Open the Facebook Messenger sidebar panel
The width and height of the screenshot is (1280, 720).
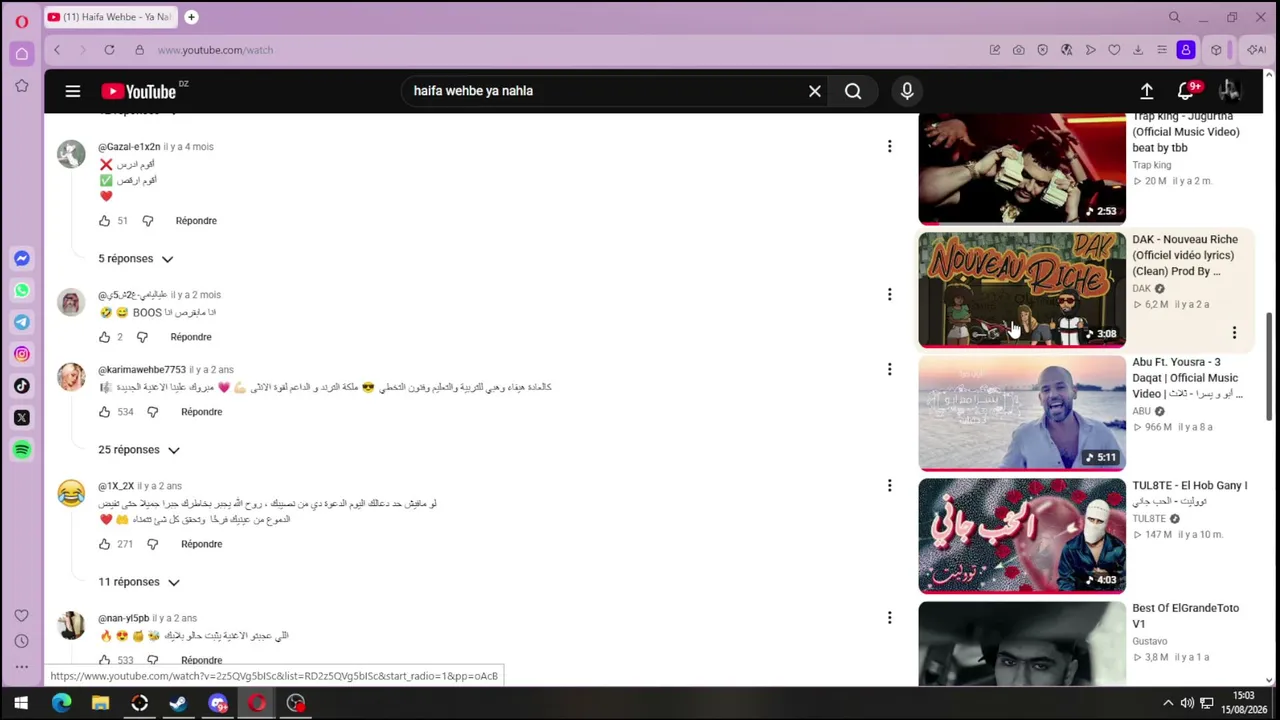click(x=22, y=258)
